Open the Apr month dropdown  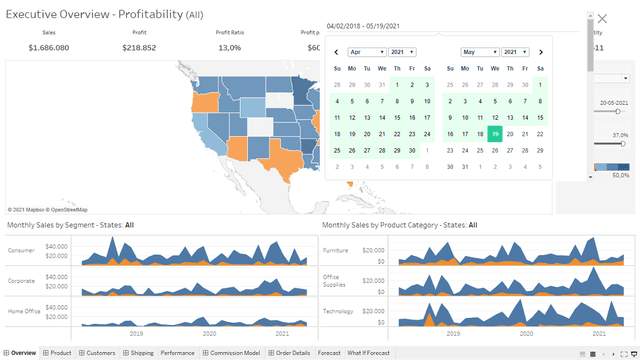(x=367, y=52)
